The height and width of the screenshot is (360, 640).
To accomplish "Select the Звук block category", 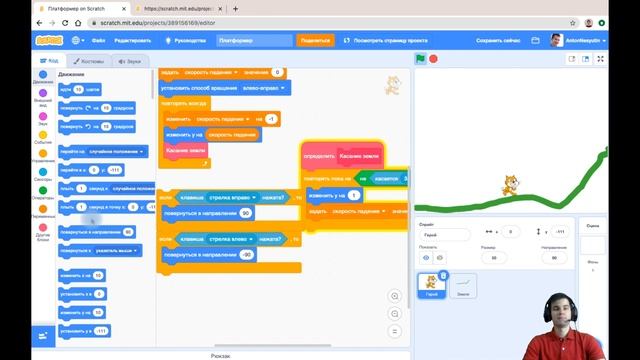I will point(43,119).
